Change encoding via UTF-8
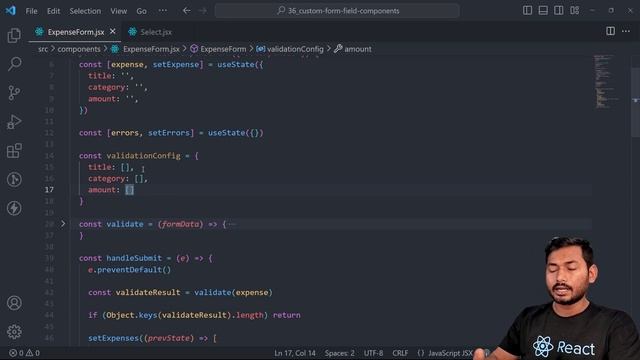Viewport: 640px width, 360px height. 373,353
